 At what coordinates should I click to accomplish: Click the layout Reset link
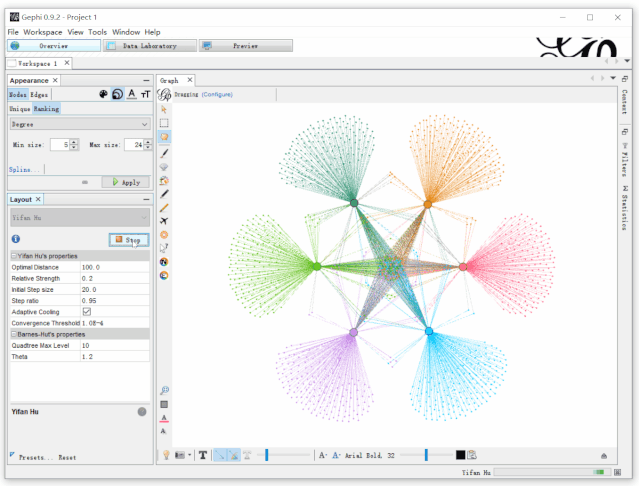pyautogui.click(x=67, y=457)
